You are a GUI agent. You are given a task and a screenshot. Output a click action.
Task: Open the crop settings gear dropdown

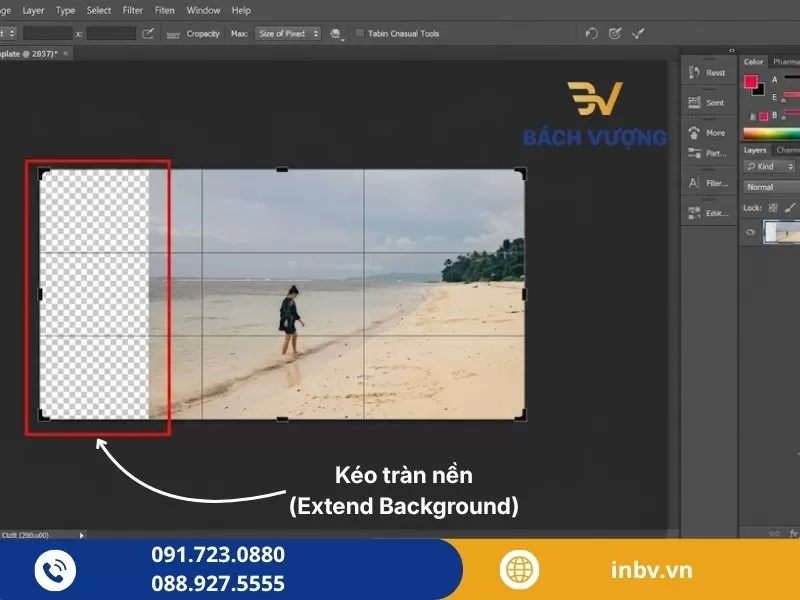pyautogui.click(x=336, y=34)
